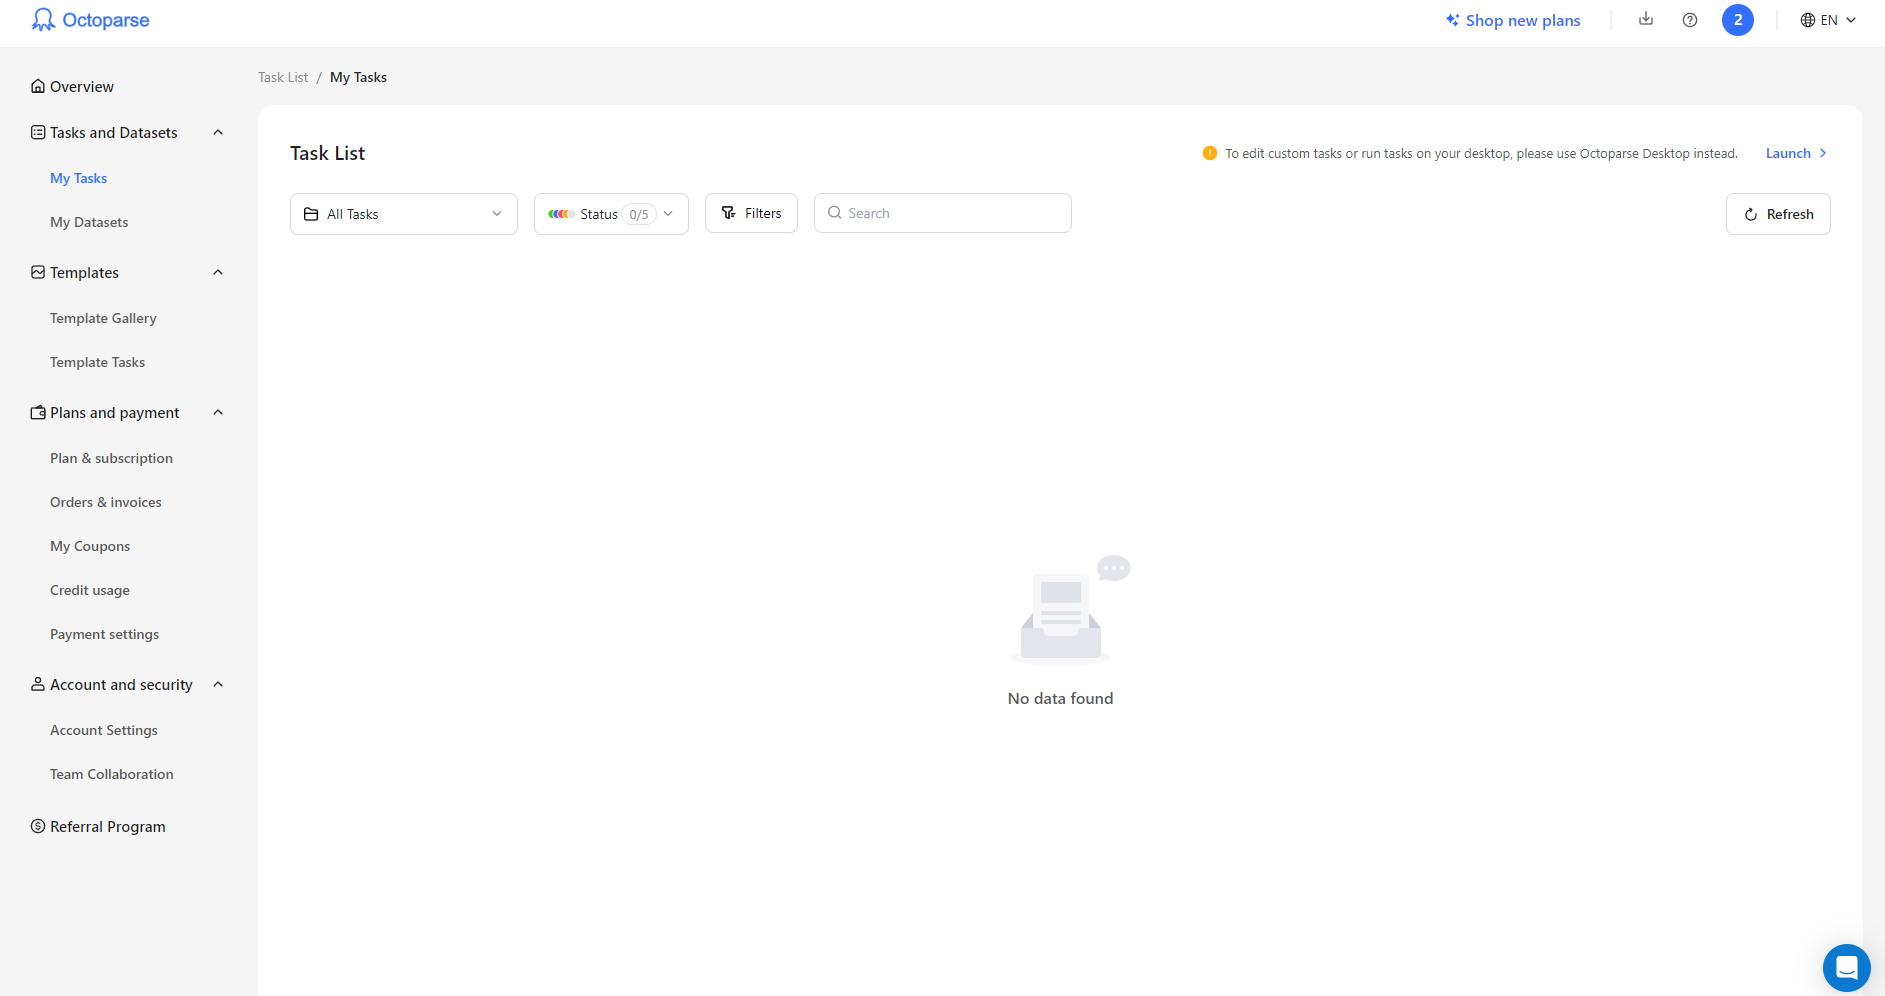The width and height of the screenshot is (1885, 996).
Task: Open Payment settings
Action: pos(104,634)
